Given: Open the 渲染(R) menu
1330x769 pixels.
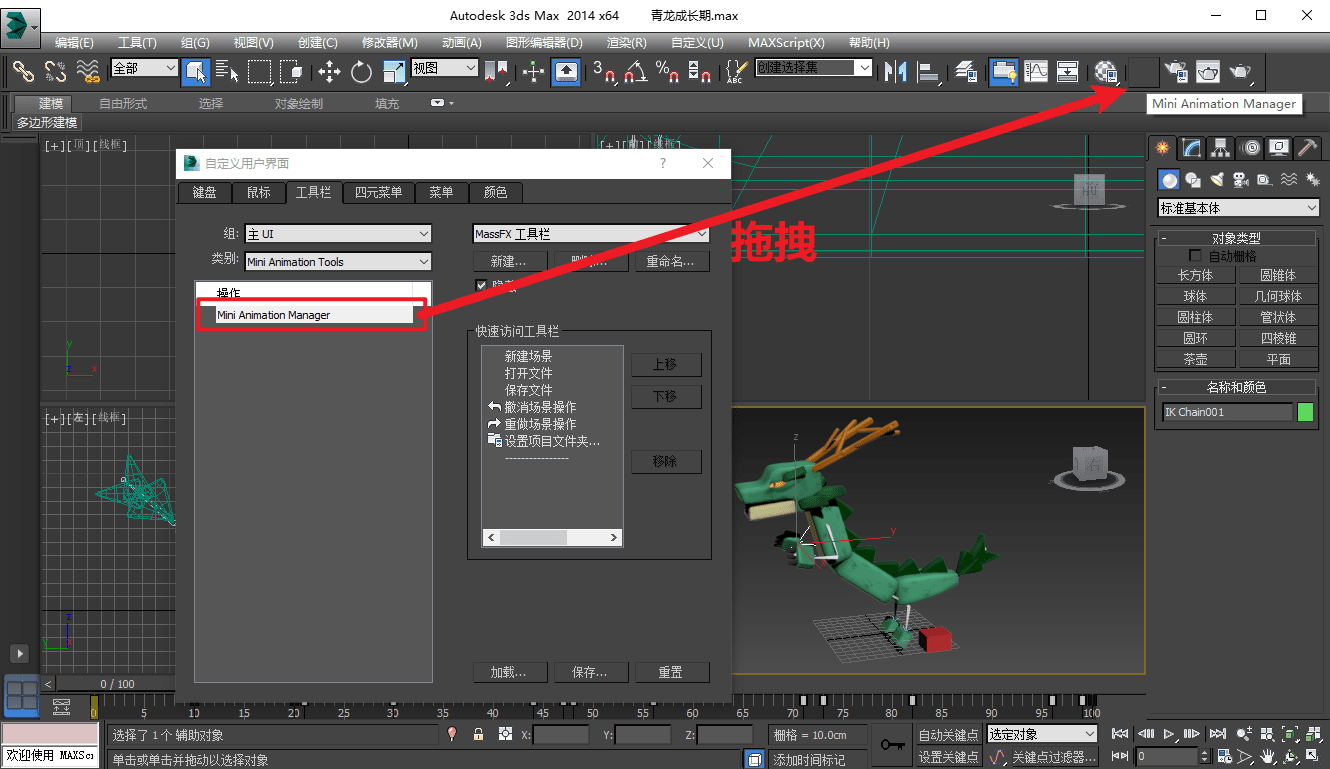Looking at the screenshot, I should pos(627,43).
